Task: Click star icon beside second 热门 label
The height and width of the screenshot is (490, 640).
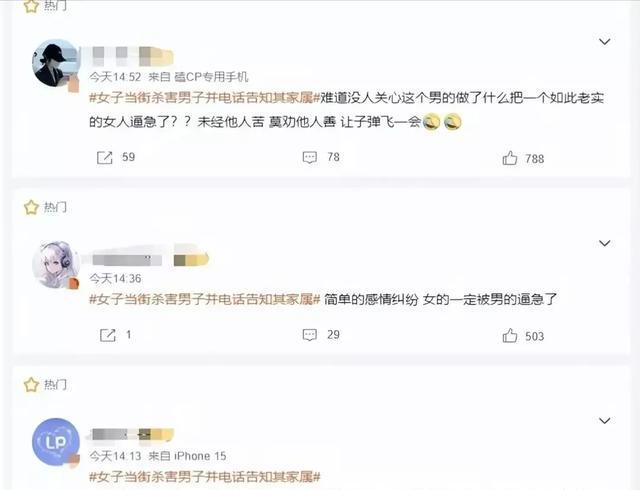Action: pyautogui.click(x=31, y=207)
